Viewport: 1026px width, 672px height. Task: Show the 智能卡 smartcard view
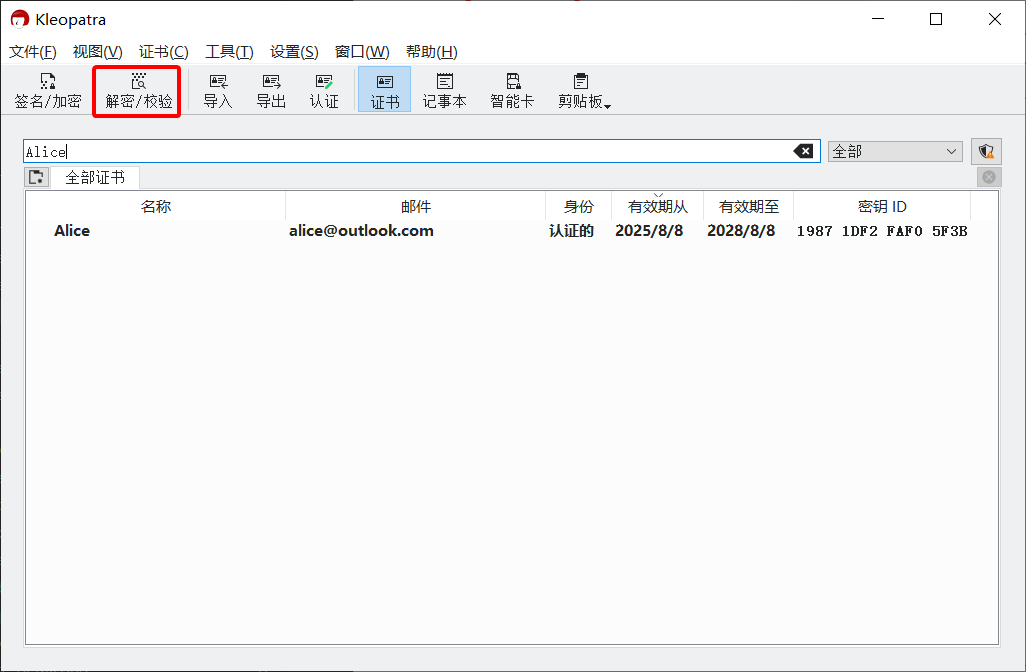(x=512, y=91)
